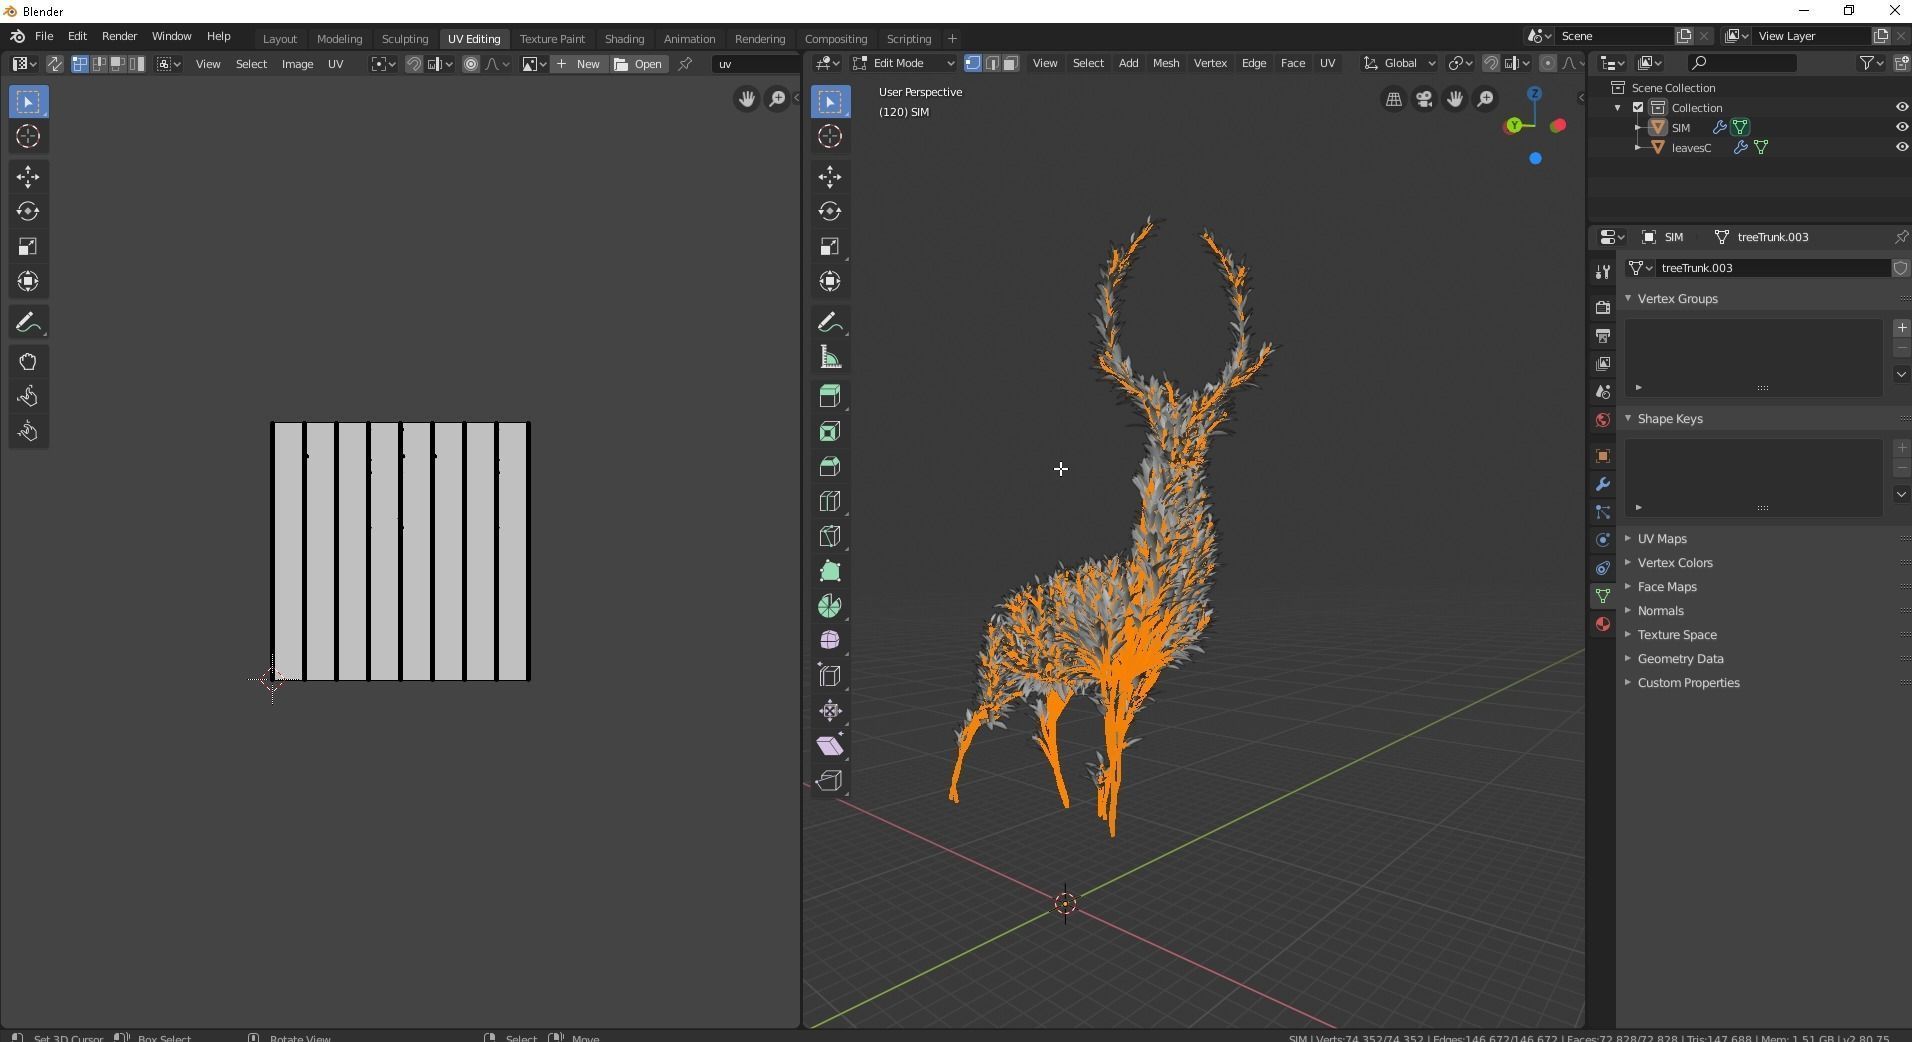Select the Move tool in UV editor
Image resolution: width=1912 pixels, height=1042 pixels.
[x=28, y=177]
